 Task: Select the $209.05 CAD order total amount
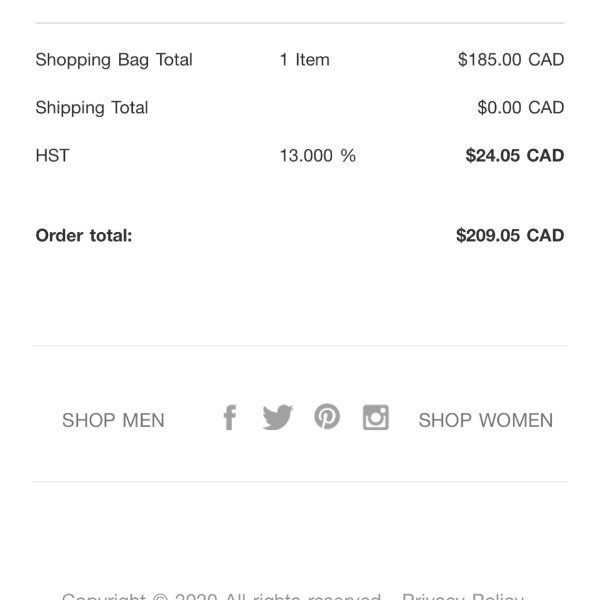[x=510, y=236]
